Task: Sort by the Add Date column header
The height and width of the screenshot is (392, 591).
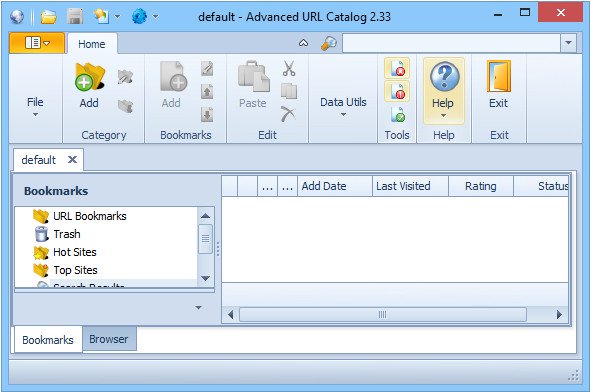Action: pyautogui.click(x=335, y=186)
